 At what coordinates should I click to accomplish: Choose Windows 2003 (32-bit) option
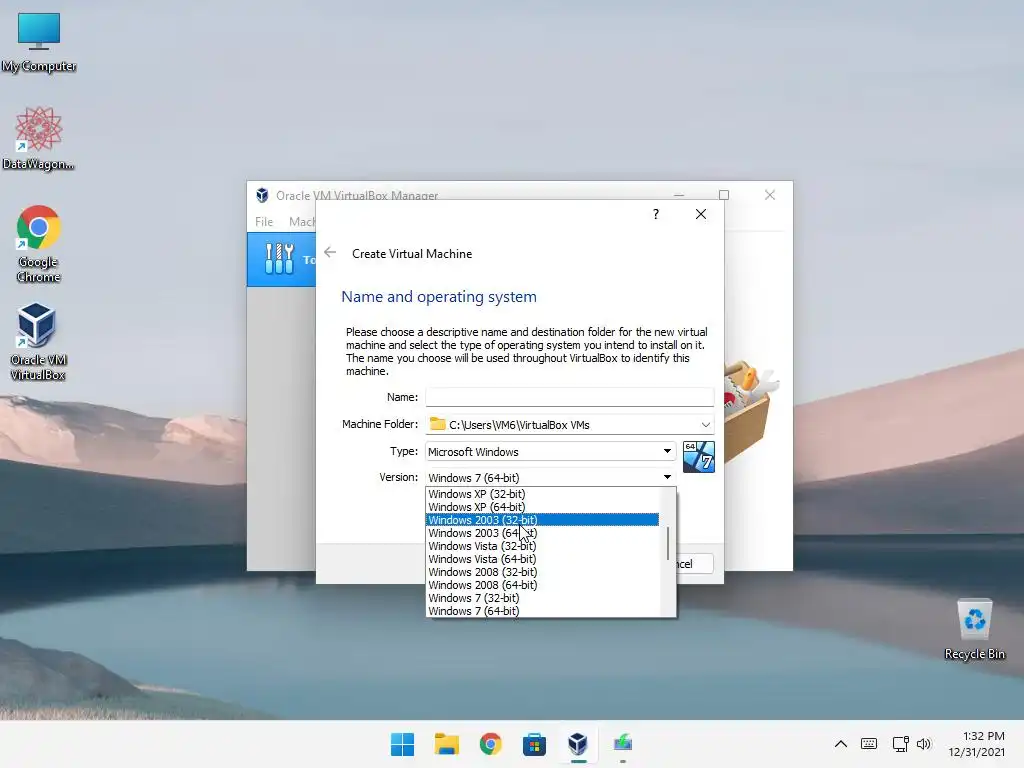point(543,520)
